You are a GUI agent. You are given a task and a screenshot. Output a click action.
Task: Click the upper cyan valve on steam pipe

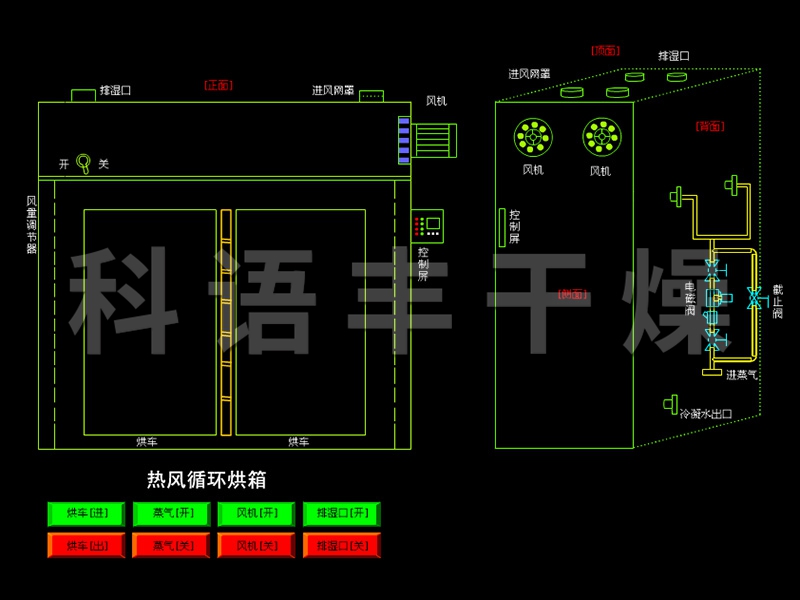(x=713, y=270)
